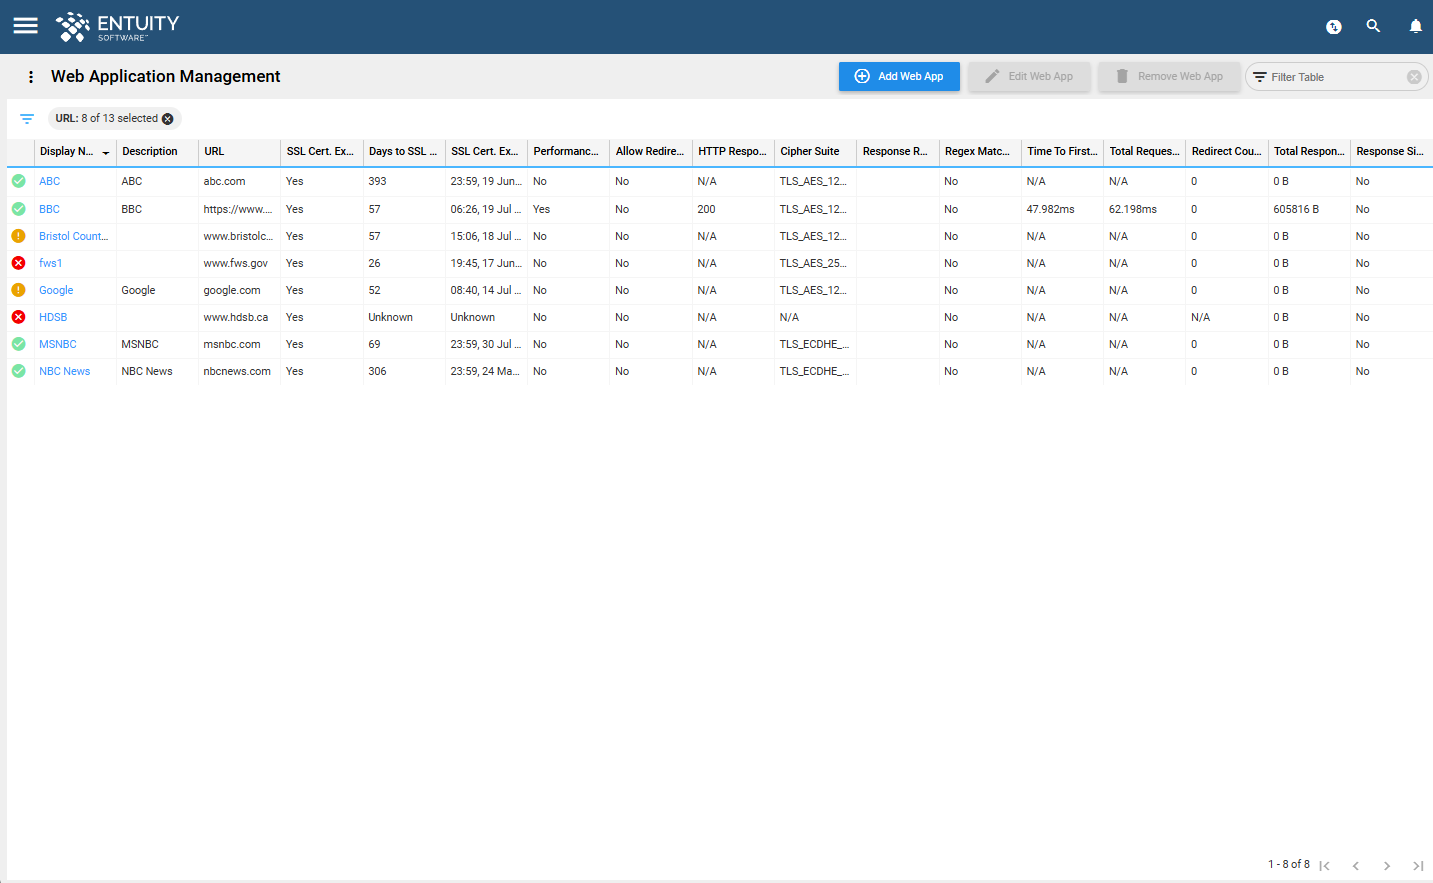Open the BBC web app link
Image resolution: width=1433 pixels, height=883 pixels.
(x=50, y=210)
